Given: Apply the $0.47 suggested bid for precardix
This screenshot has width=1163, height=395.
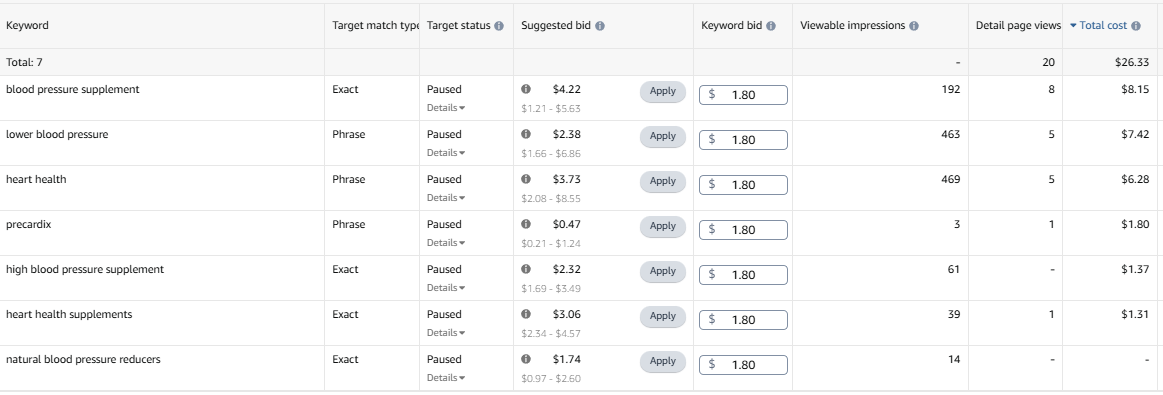Looking at the screenshot, I should (x=662, y=227).
